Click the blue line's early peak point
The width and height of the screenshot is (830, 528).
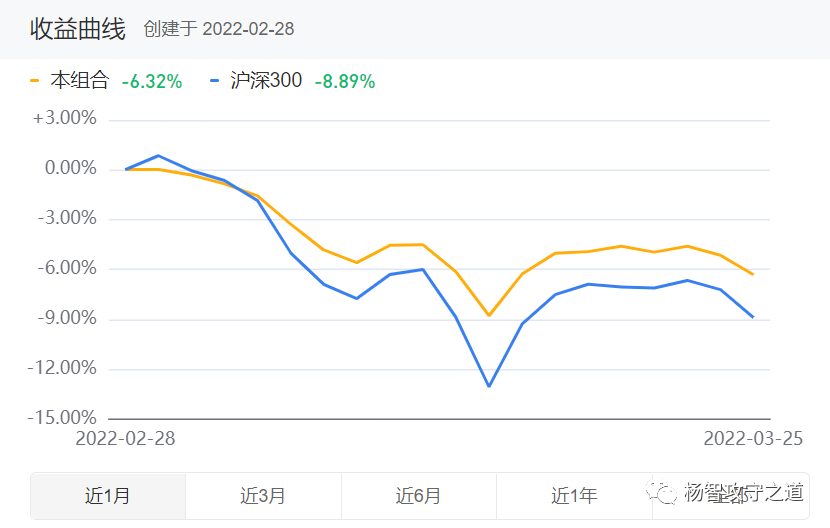tap(158, 156)
